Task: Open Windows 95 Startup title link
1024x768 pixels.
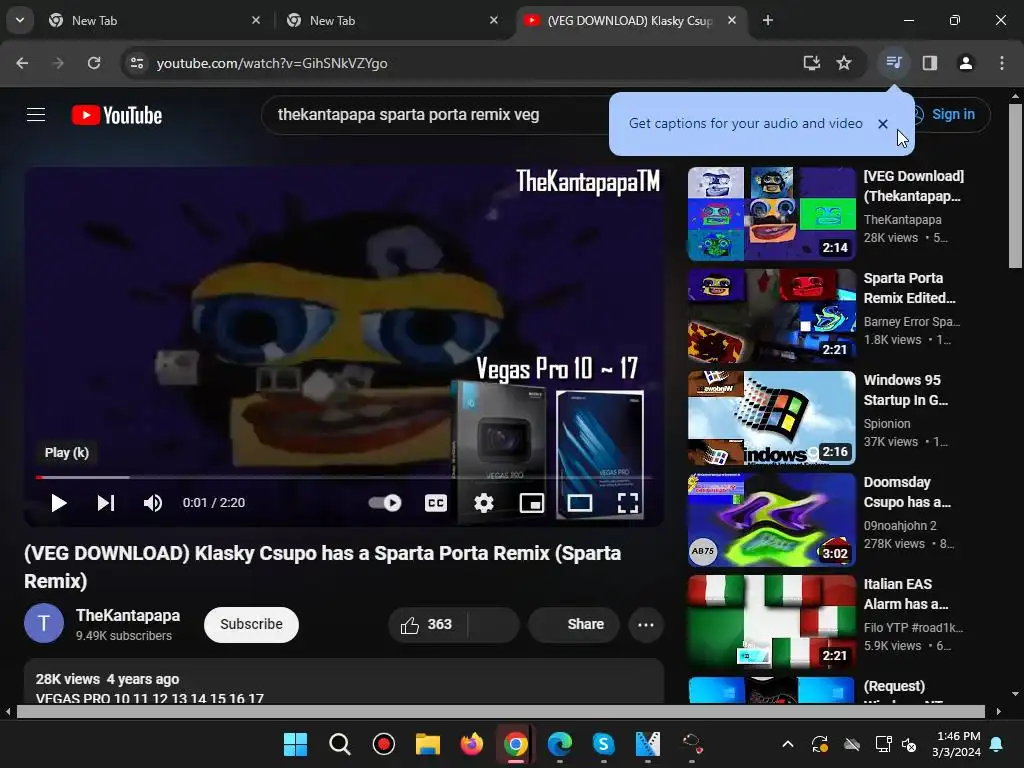Action: (906, 390)
